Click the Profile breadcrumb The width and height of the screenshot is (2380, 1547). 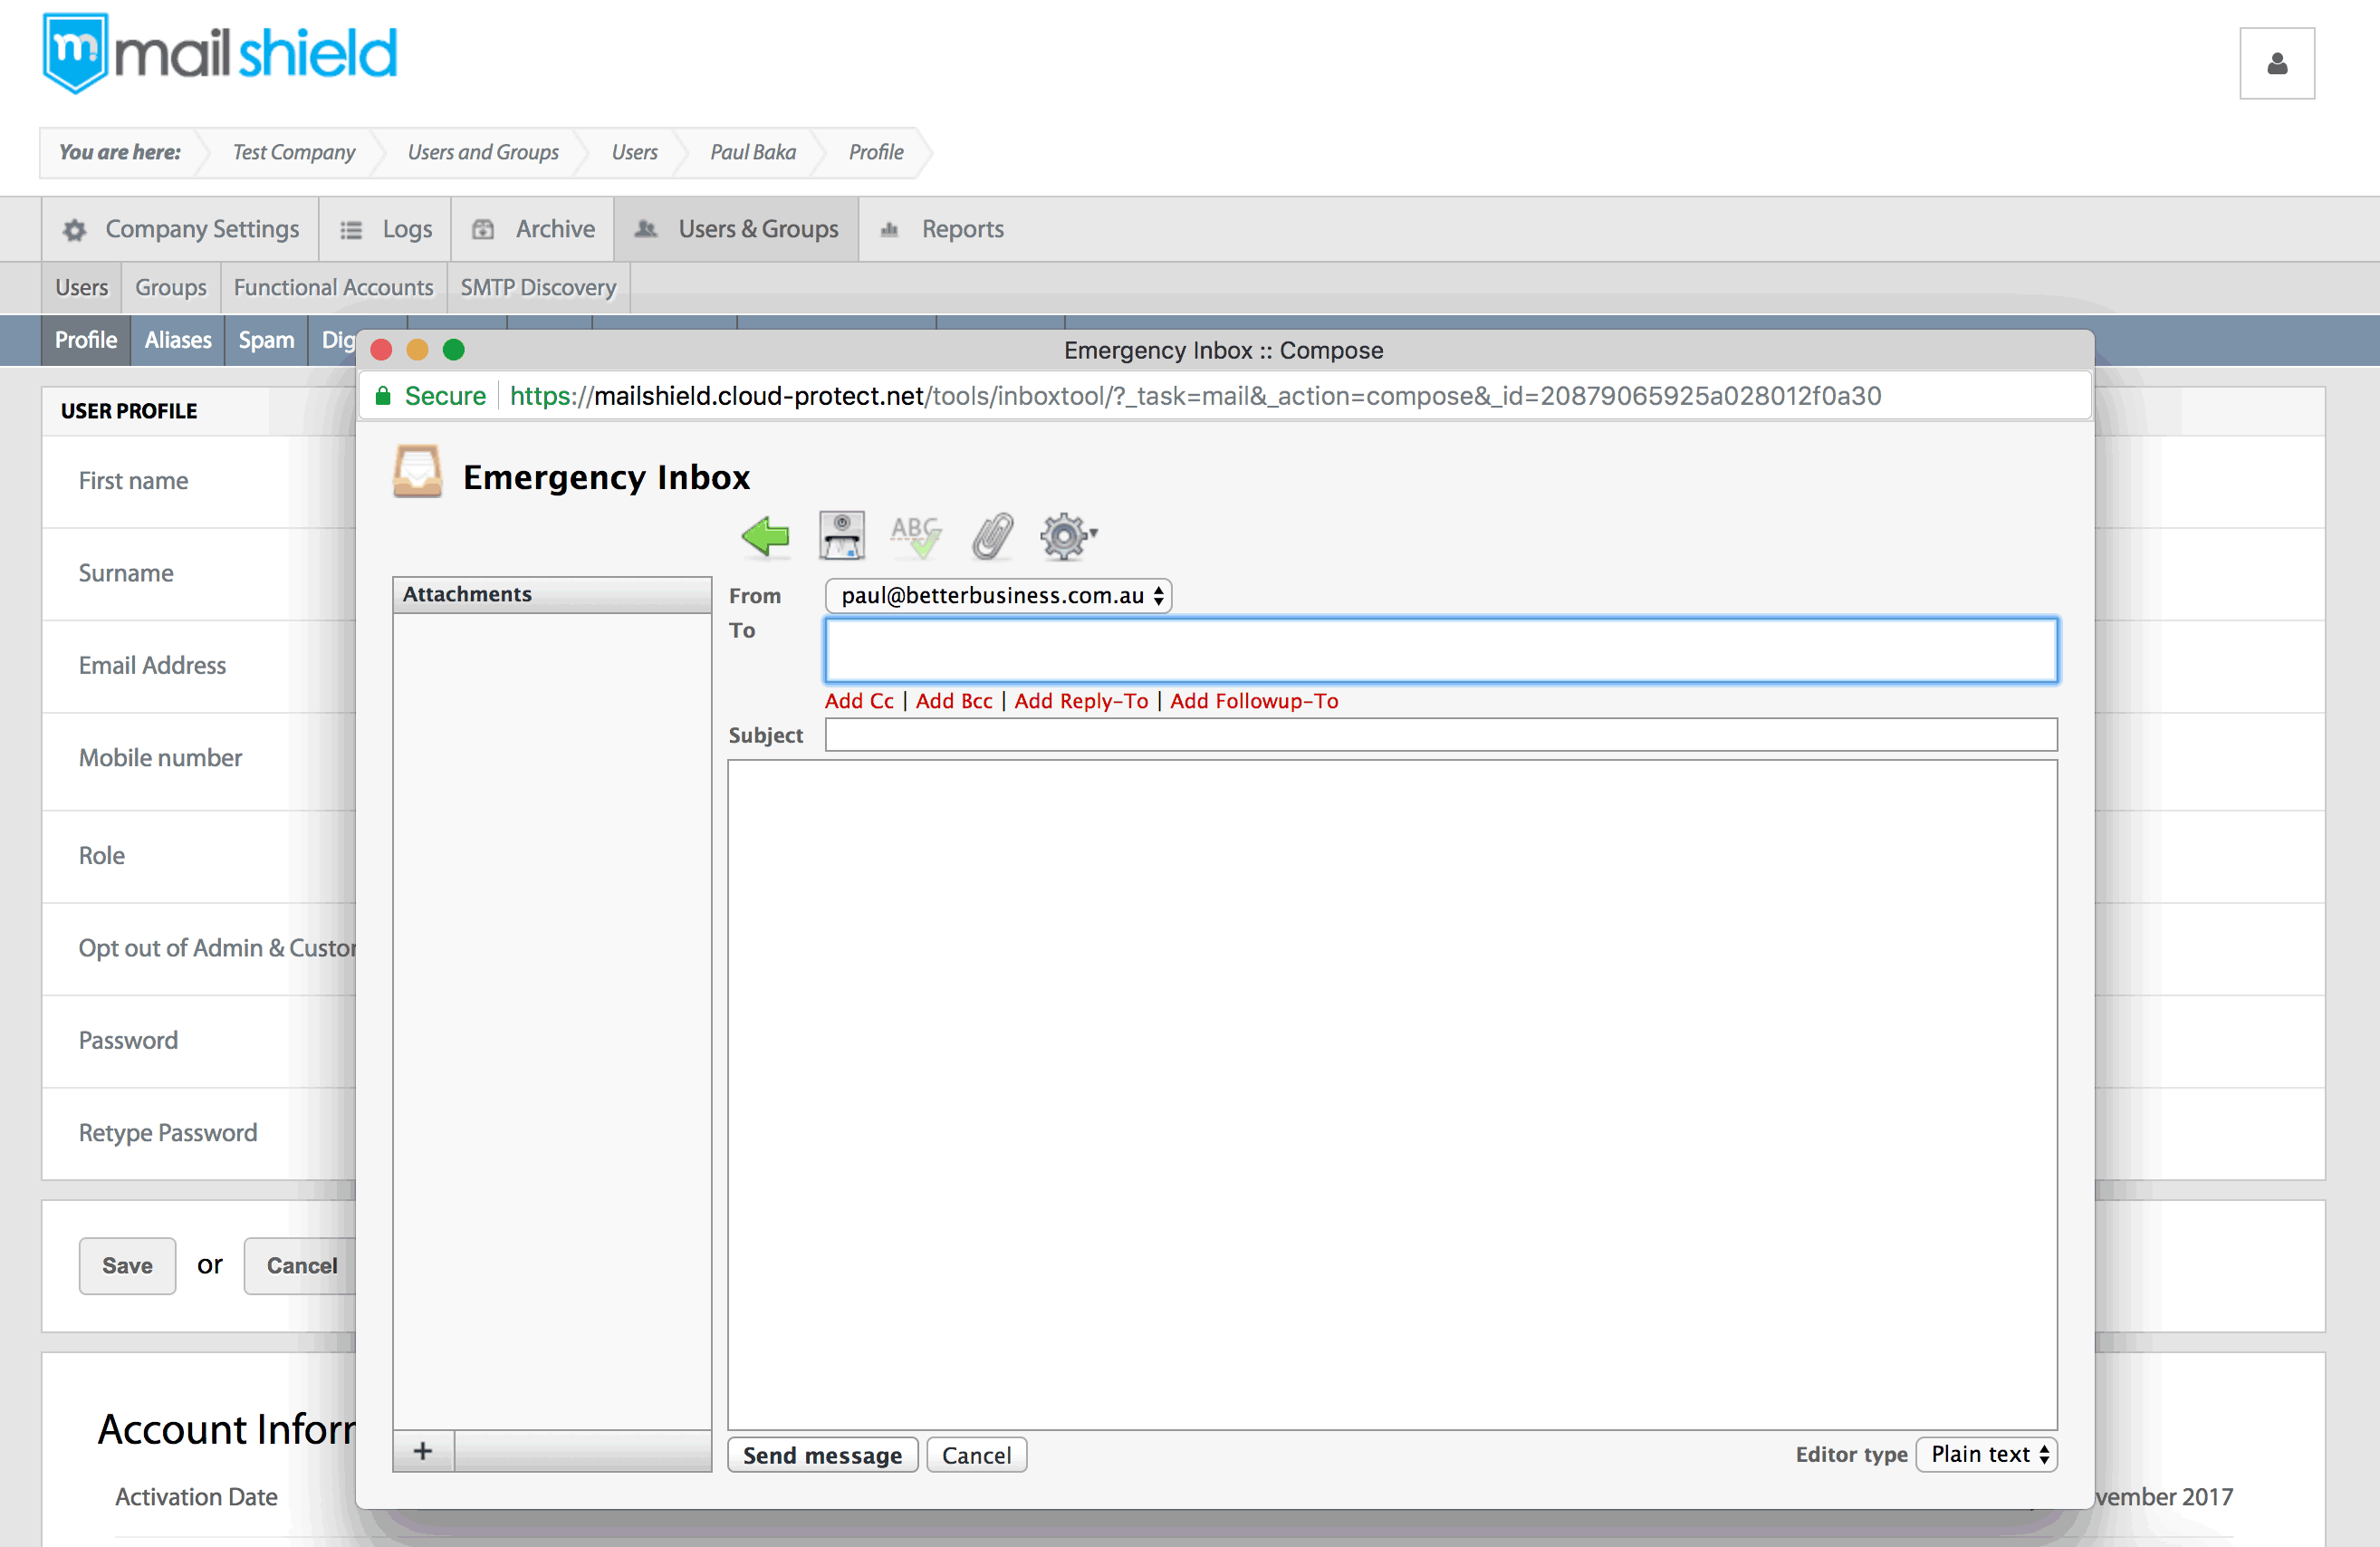tap(876, 152)
